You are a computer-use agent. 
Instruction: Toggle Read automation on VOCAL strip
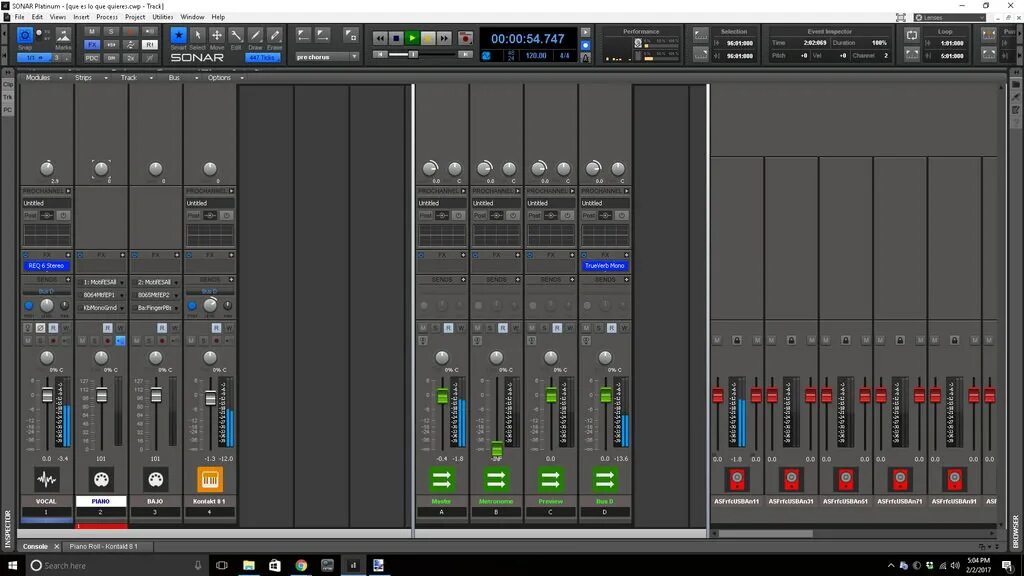click(x=53, y=328)
